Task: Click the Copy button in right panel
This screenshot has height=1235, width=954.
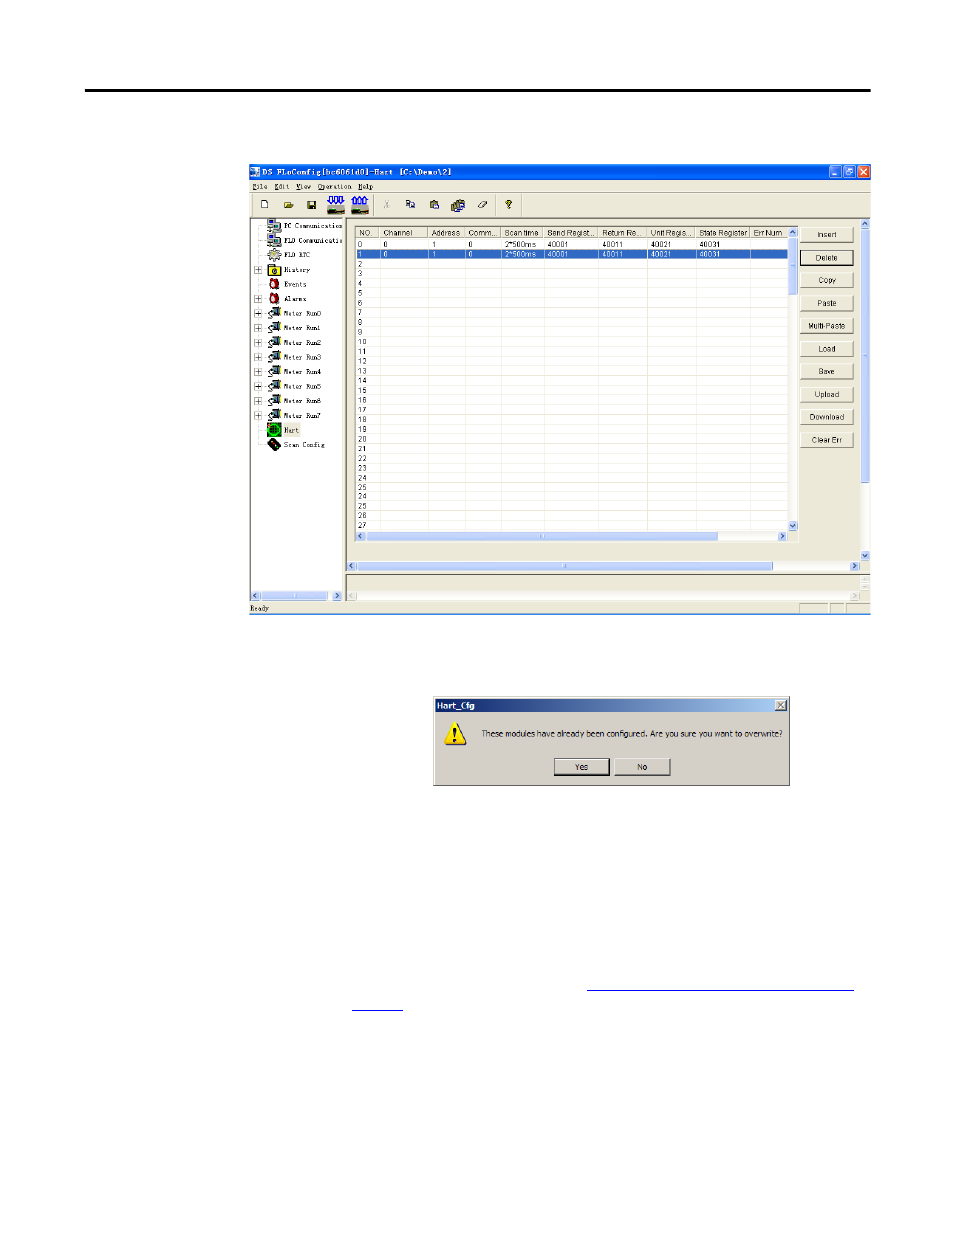Action: [x=827, y=280]
